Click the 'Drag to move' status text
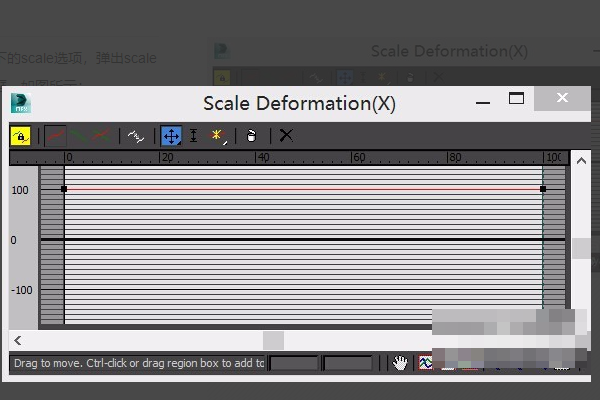 click(x=139, y=363)
